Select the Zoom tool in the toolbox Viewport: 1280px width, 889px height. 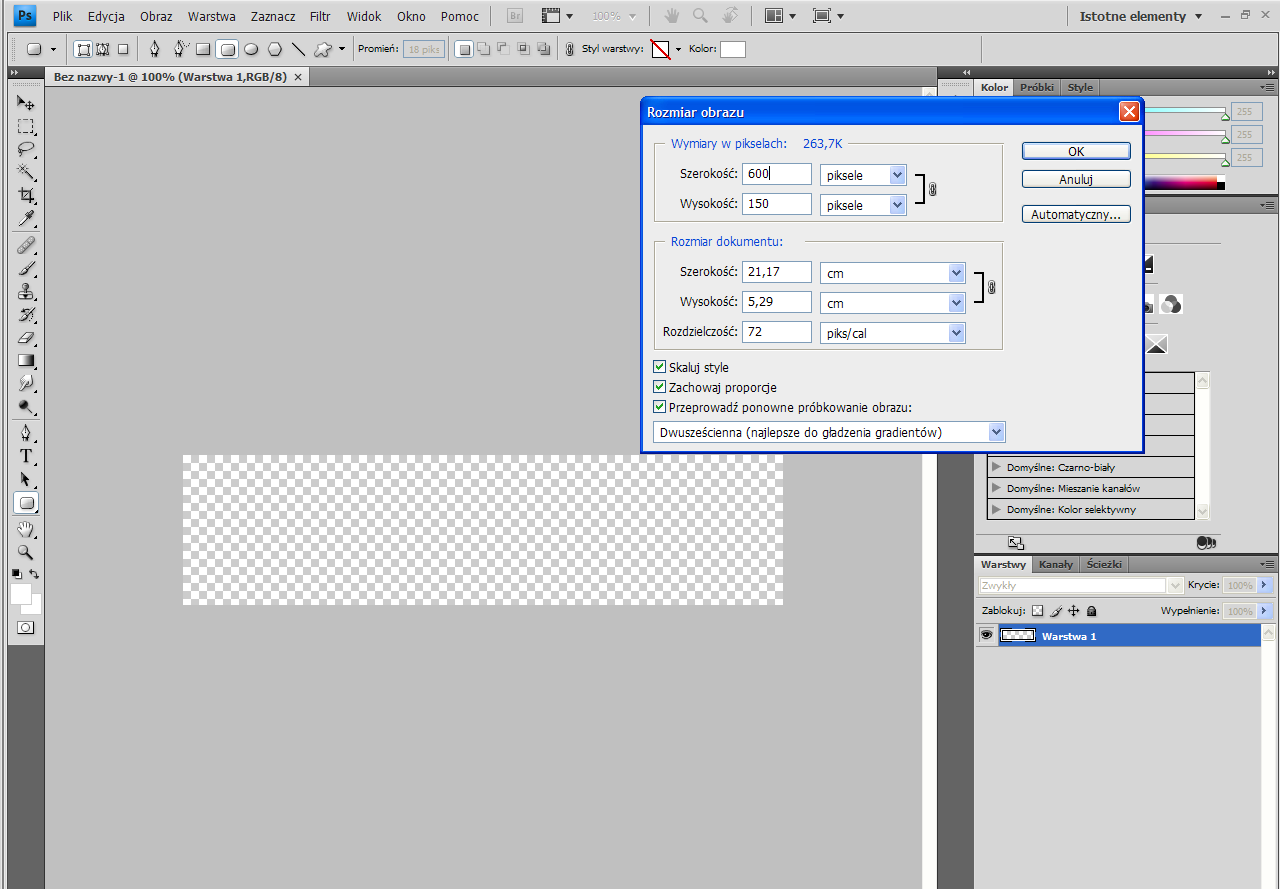click(26, 552)
